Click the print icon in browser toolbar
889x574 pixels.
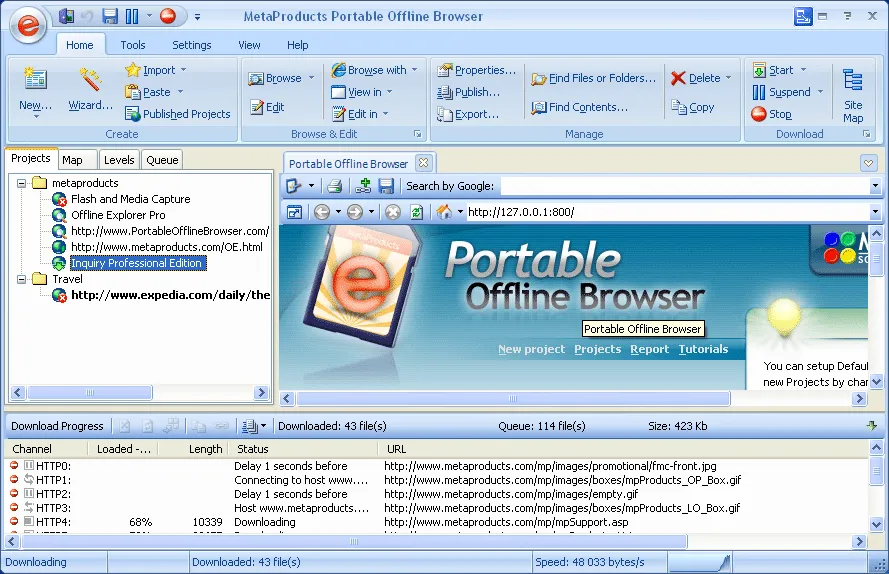[x=335, y=186]
